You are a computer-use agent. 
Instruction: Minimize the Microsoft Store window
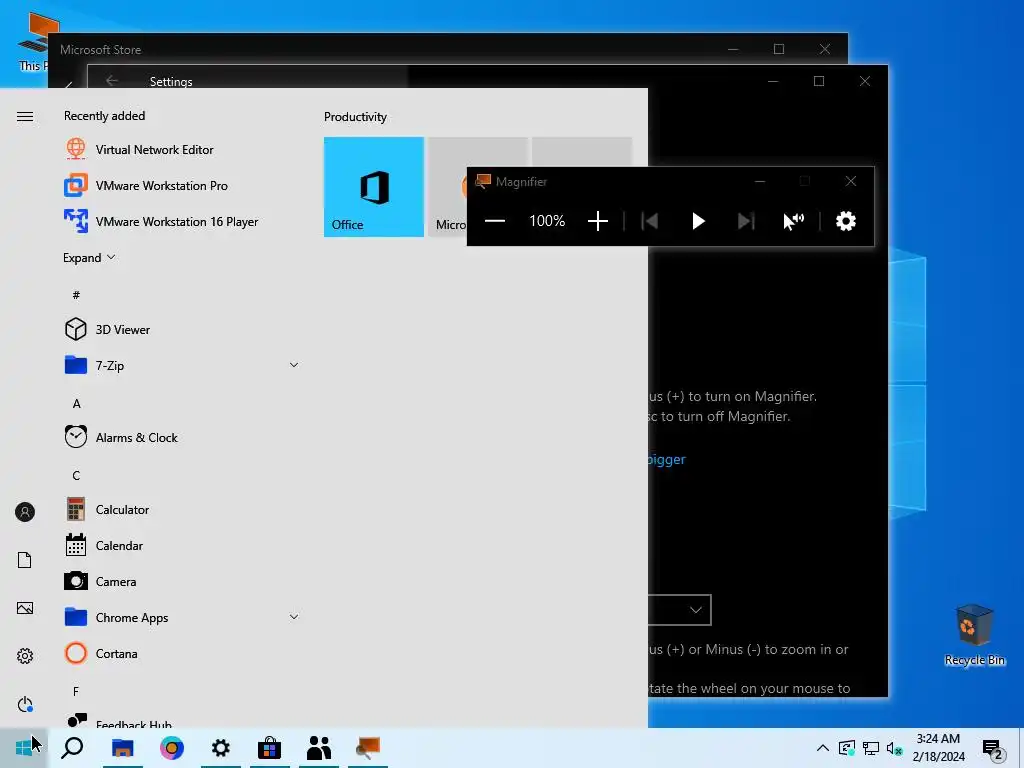tap(733, 49)
